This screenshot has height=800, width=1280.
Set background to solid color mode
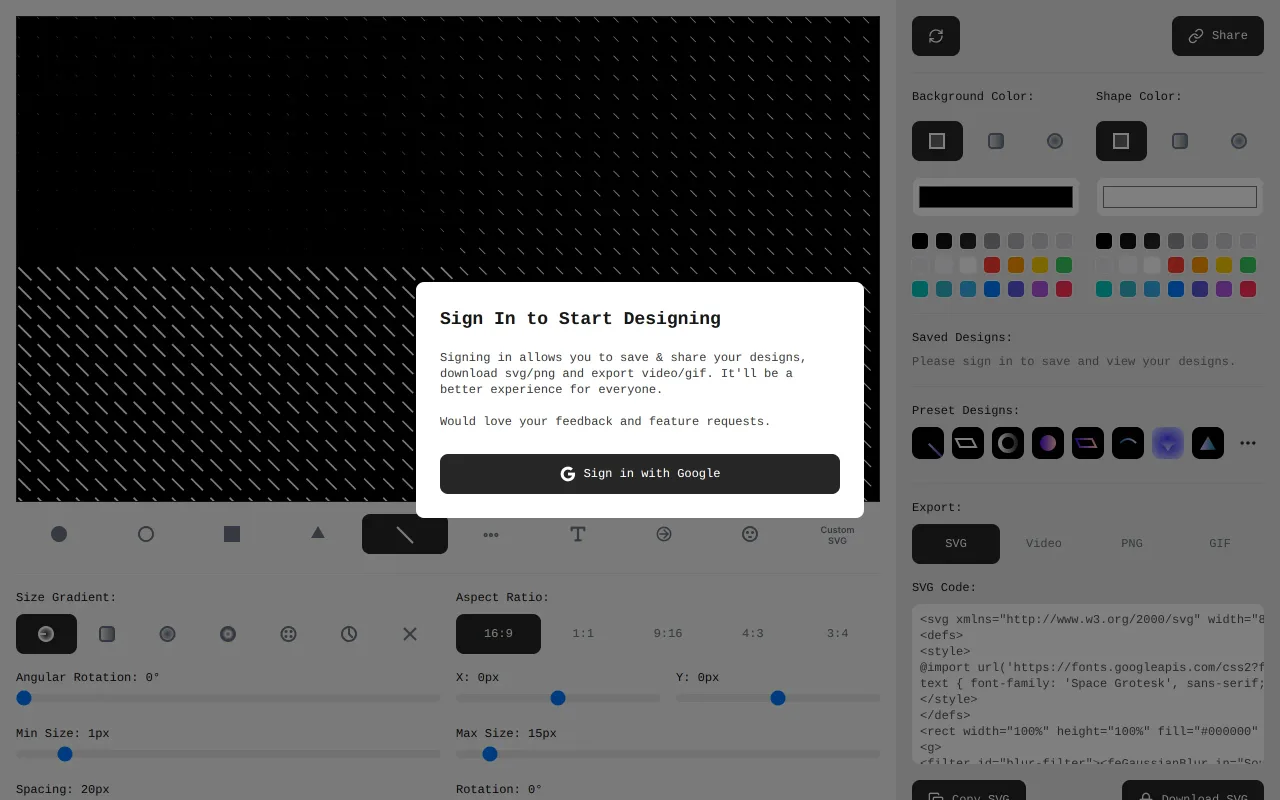point(937,141)
